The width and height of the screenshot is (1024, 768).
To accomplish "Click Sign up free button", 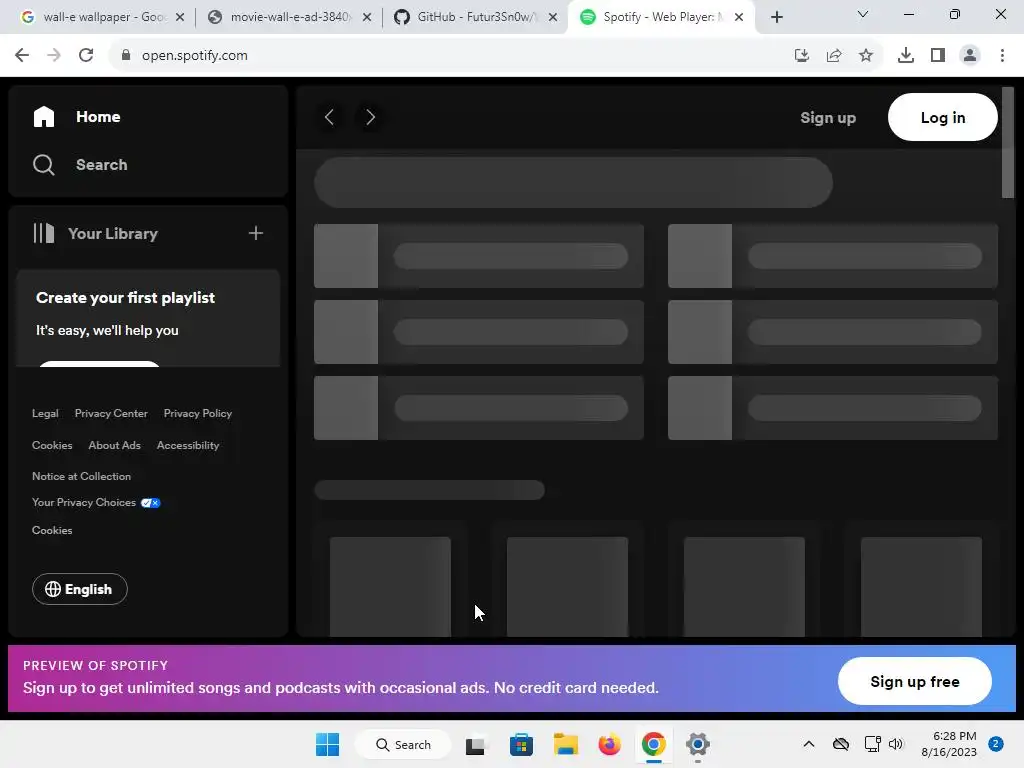I will (x=914, y=681).
